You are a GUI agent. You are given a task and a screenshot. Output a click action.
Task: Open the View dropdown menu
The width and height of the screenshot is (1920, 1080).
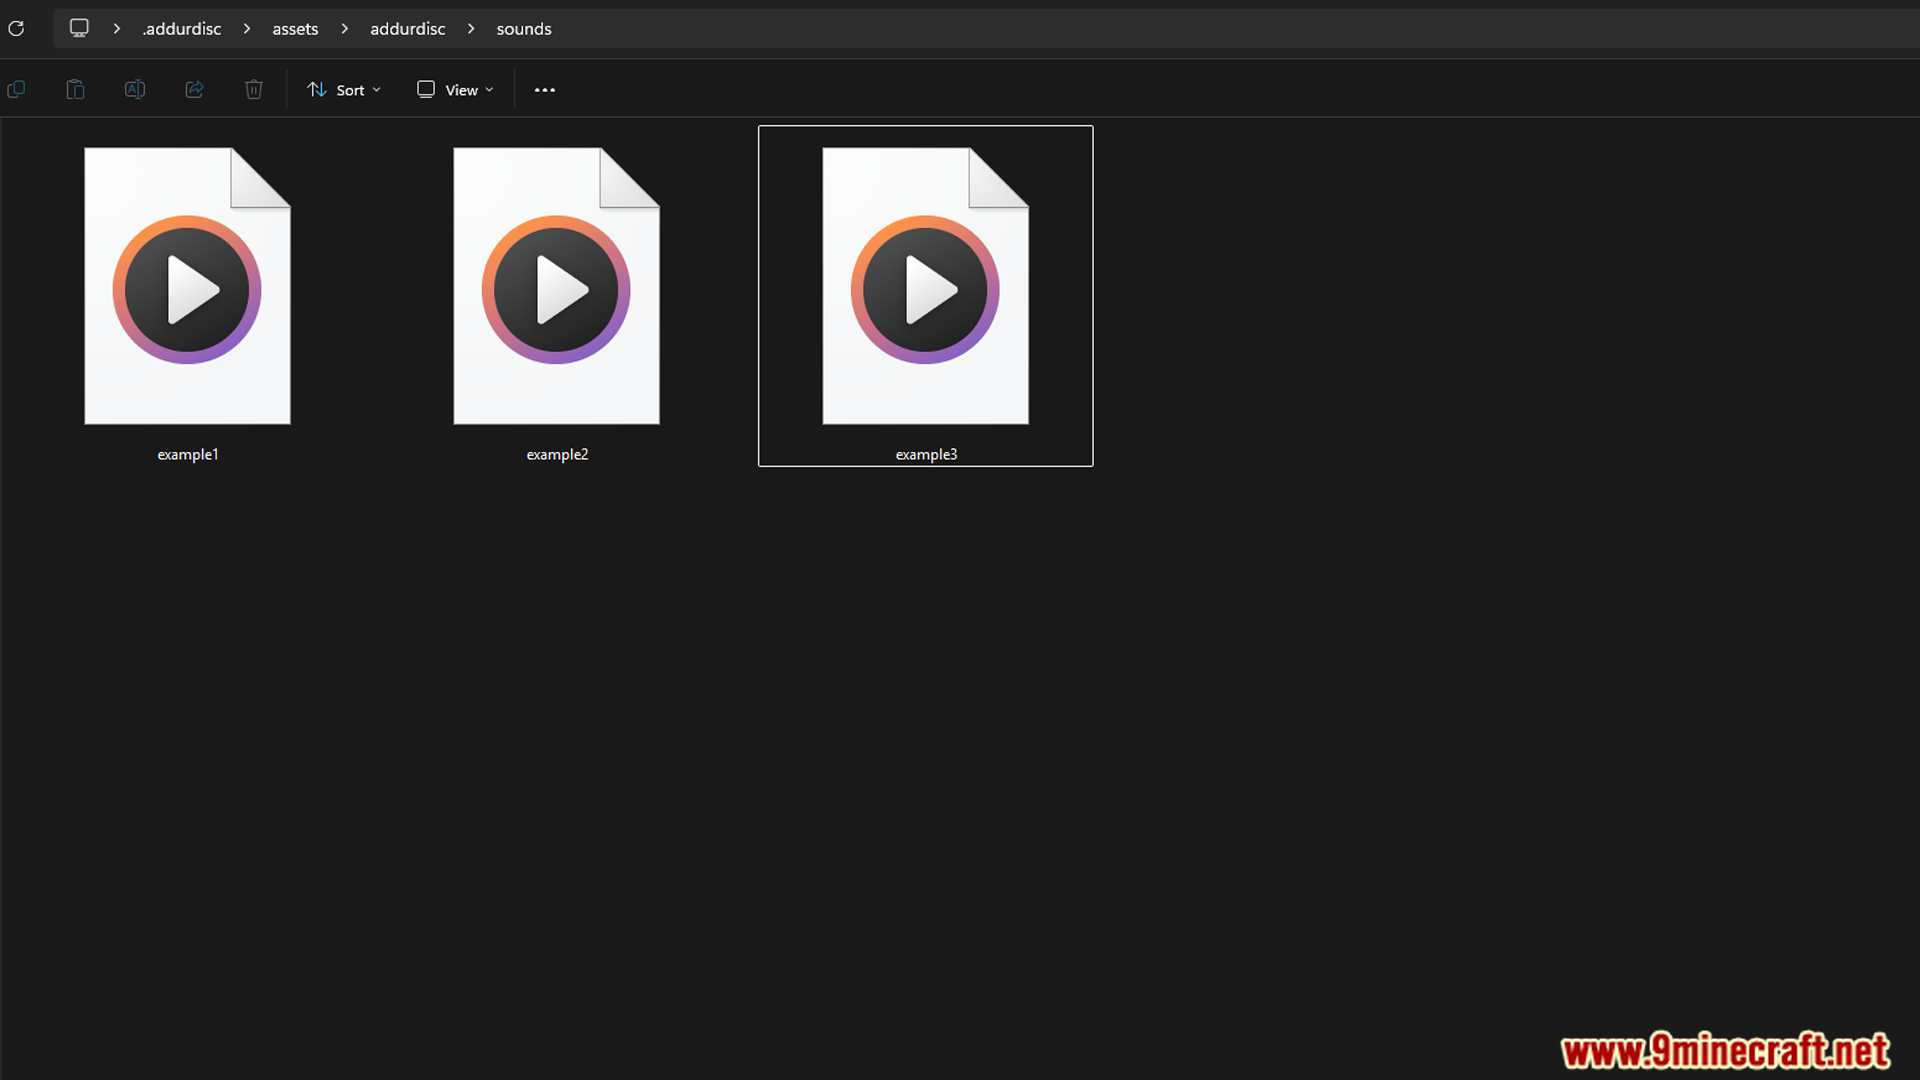pos(455,90)
